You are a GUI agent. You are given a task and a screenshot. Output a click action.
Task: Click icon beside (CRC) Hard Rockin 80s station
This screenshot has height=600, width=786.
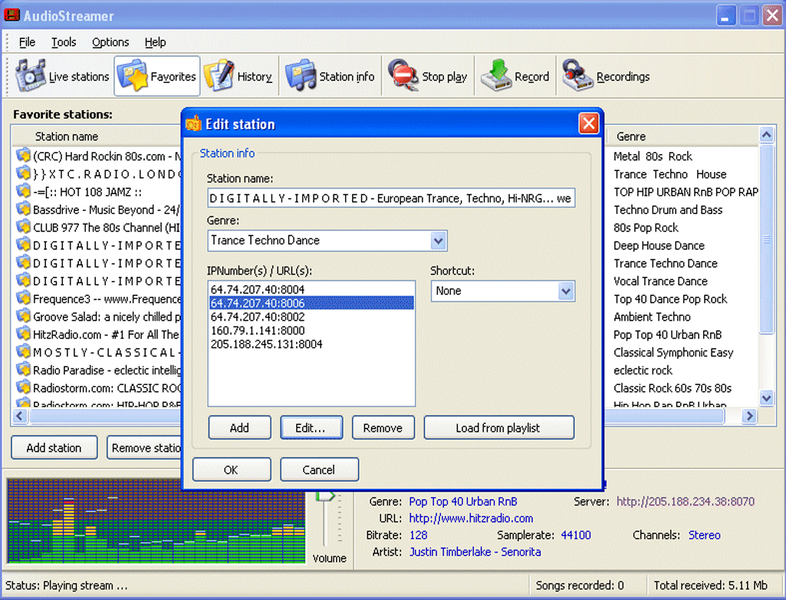tap(23, 155)
